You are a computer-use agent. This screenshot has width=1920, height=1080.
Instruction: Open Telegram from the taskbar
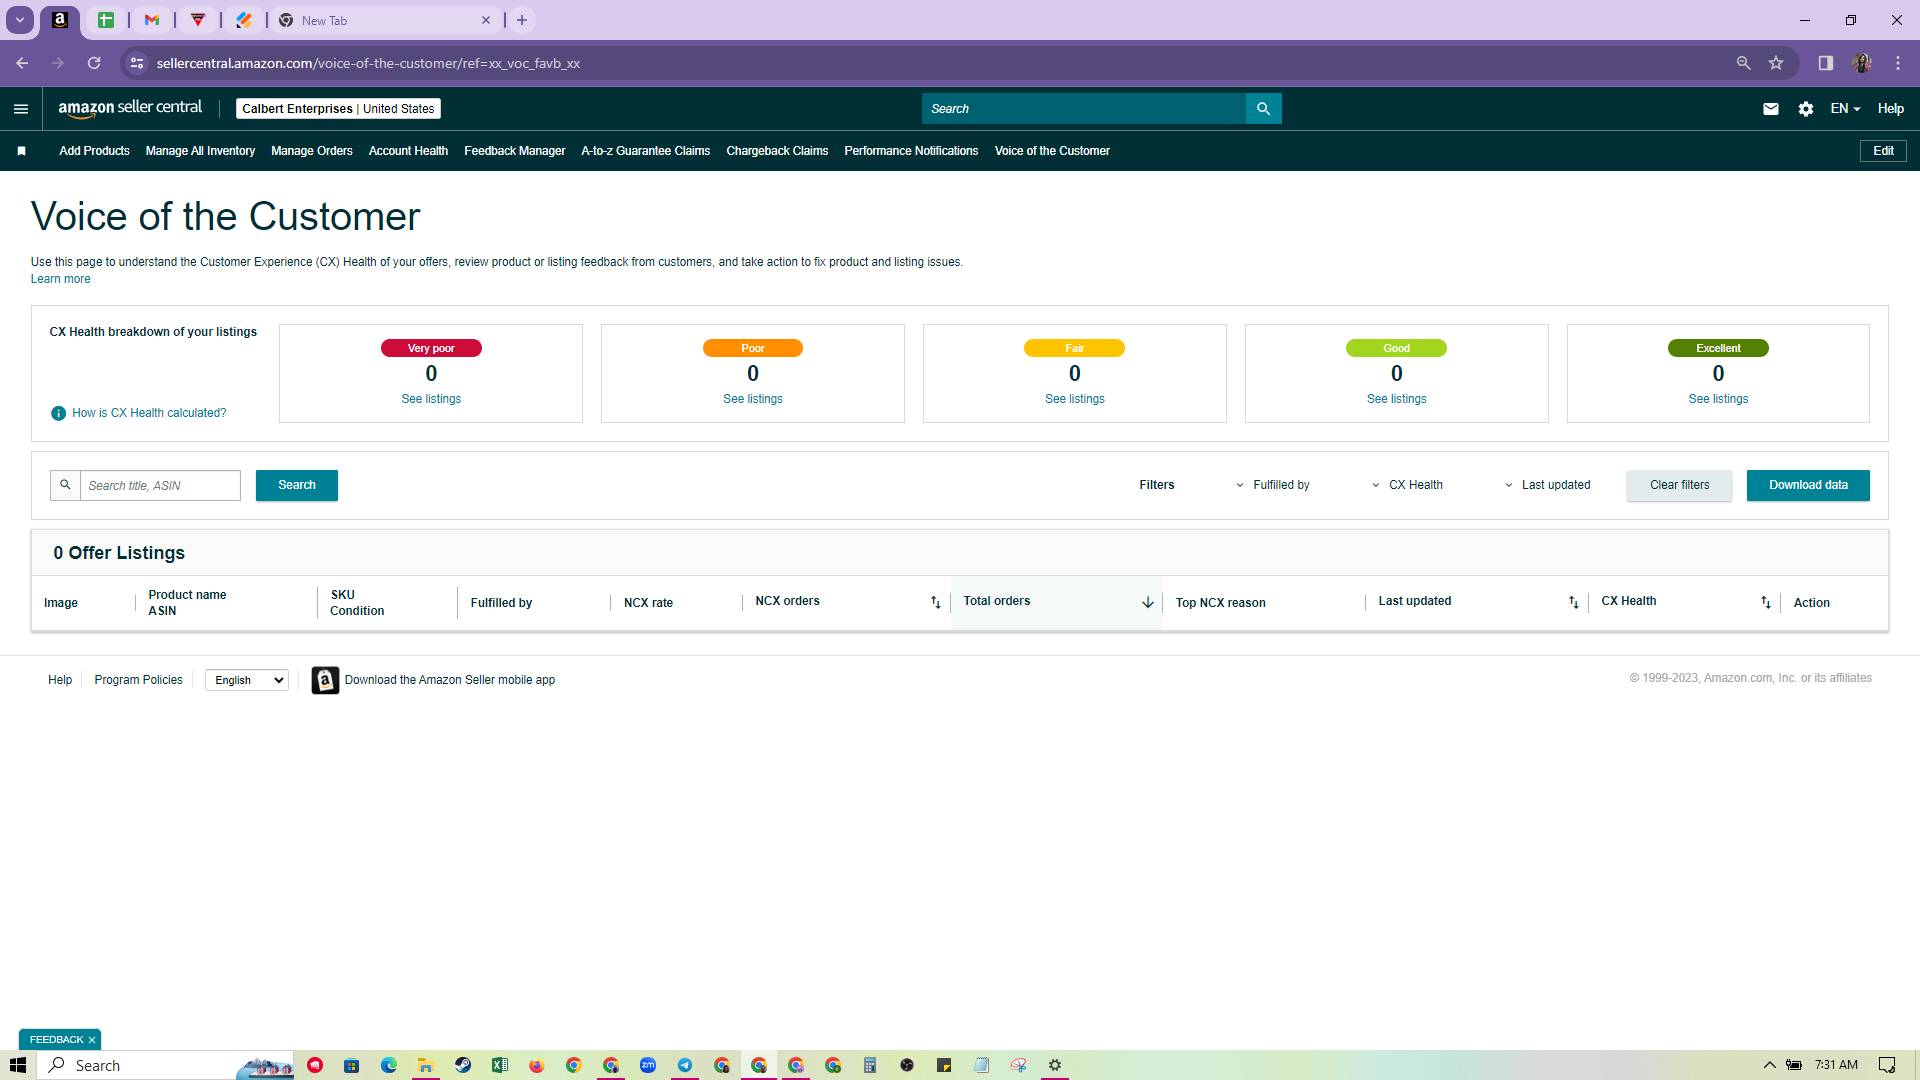685,1065
